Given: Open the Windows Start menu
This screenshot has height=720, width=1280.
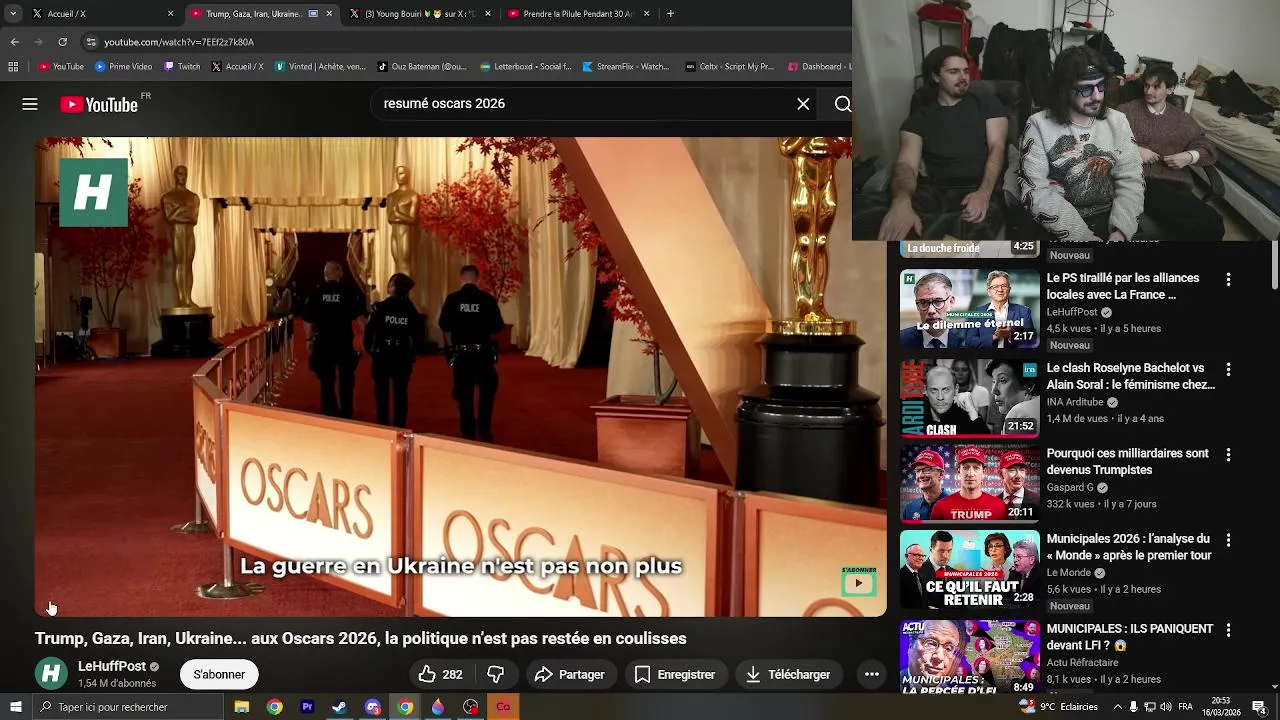Looking at the screenshot, I should point(15,707).
